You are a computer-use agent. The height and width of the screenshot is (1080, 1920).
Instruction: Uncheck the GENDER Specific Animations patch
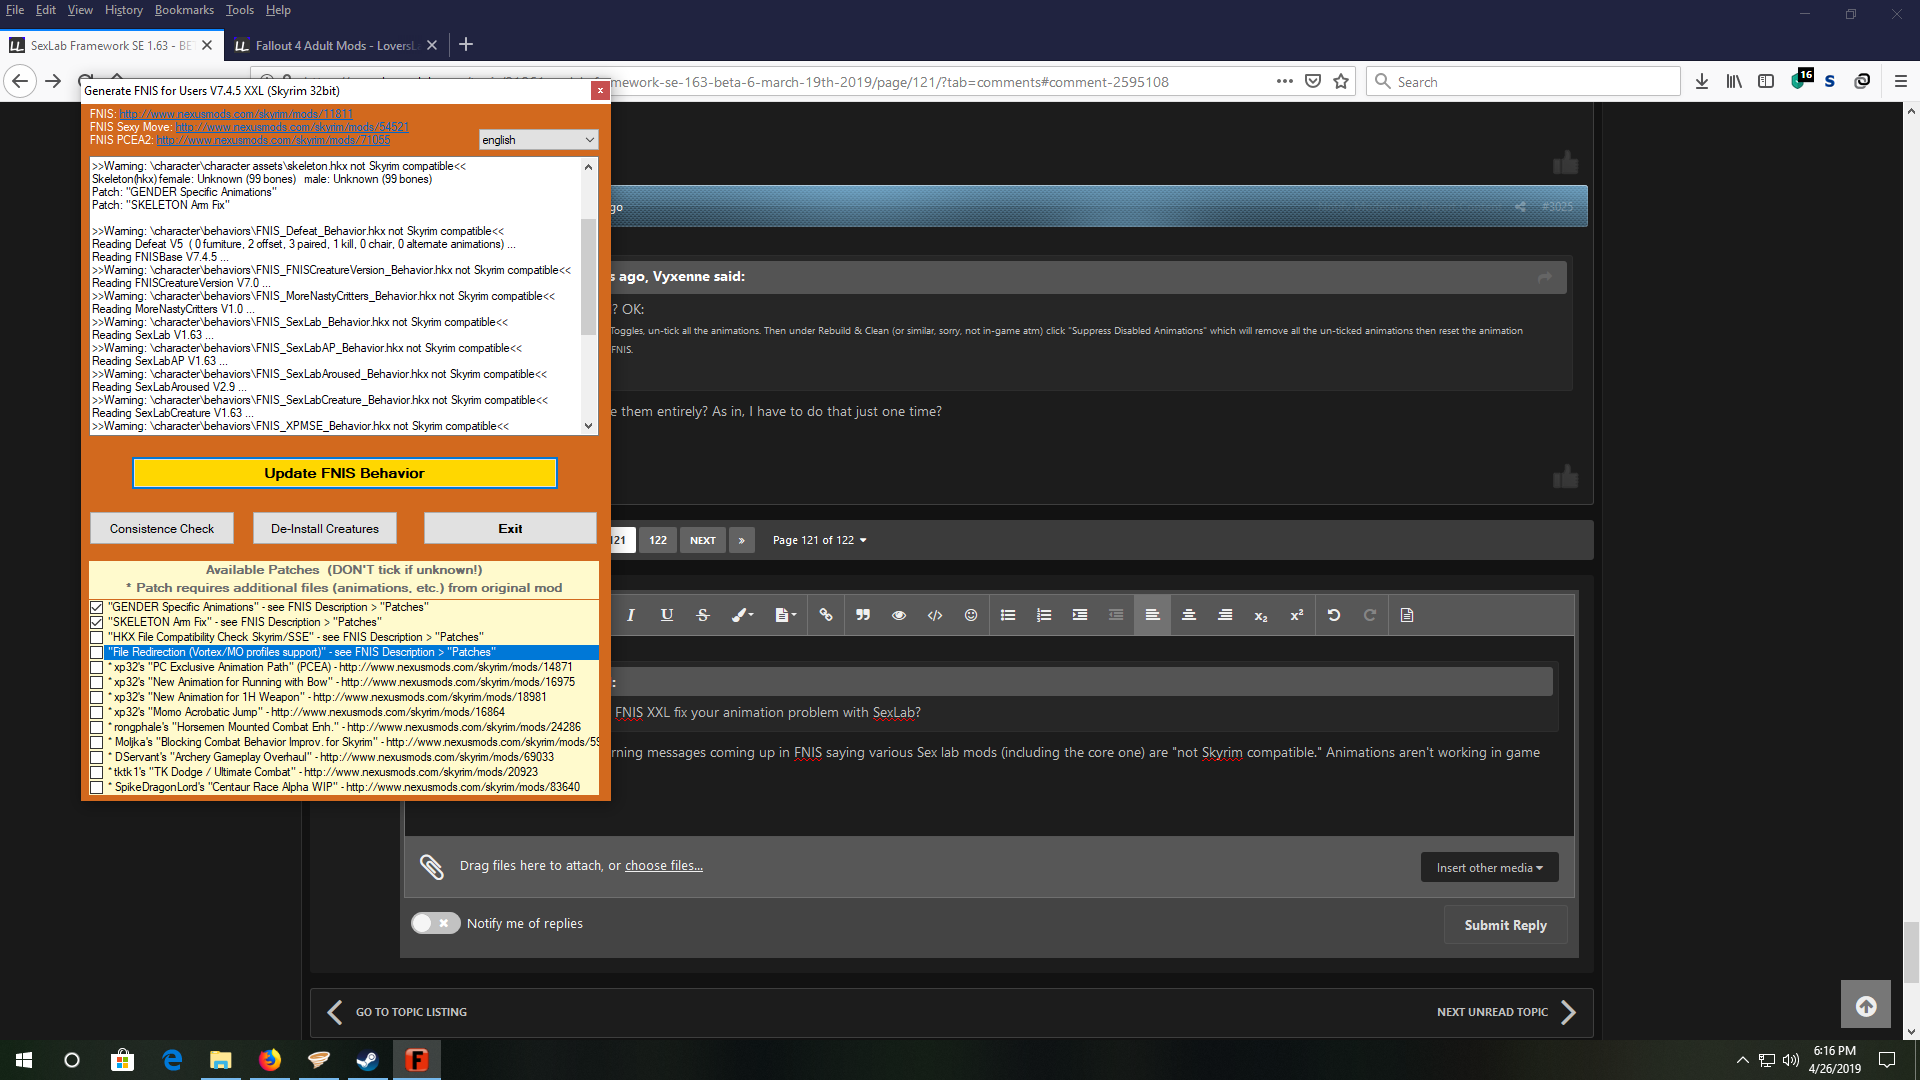click(97, 607)
